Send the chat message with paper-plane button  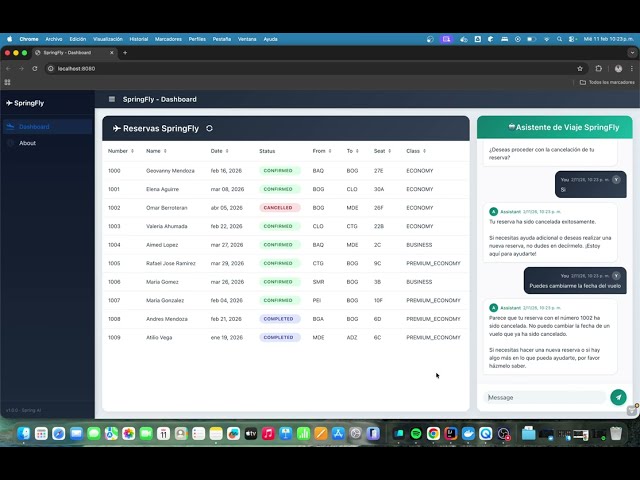pyautogui.click(x=618, y=397)
